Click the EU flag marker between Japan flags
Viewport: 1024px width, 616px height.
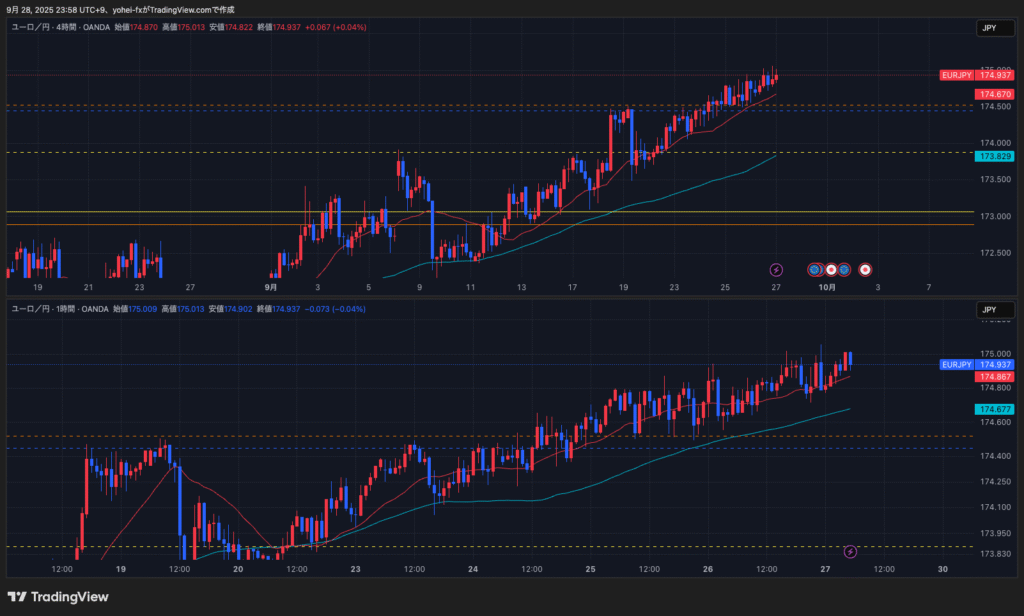pyautogui.click(x=844, y=269)
